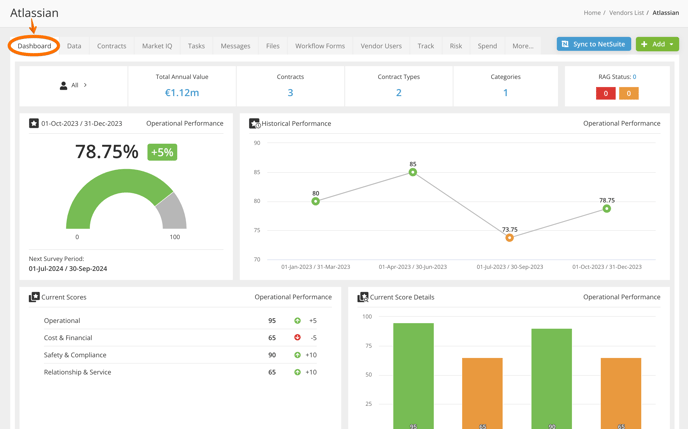Image resolution: width=688 pixels, height=429 pixels.
Task: Open the Dashboard tab
Action: coord(34,46)
